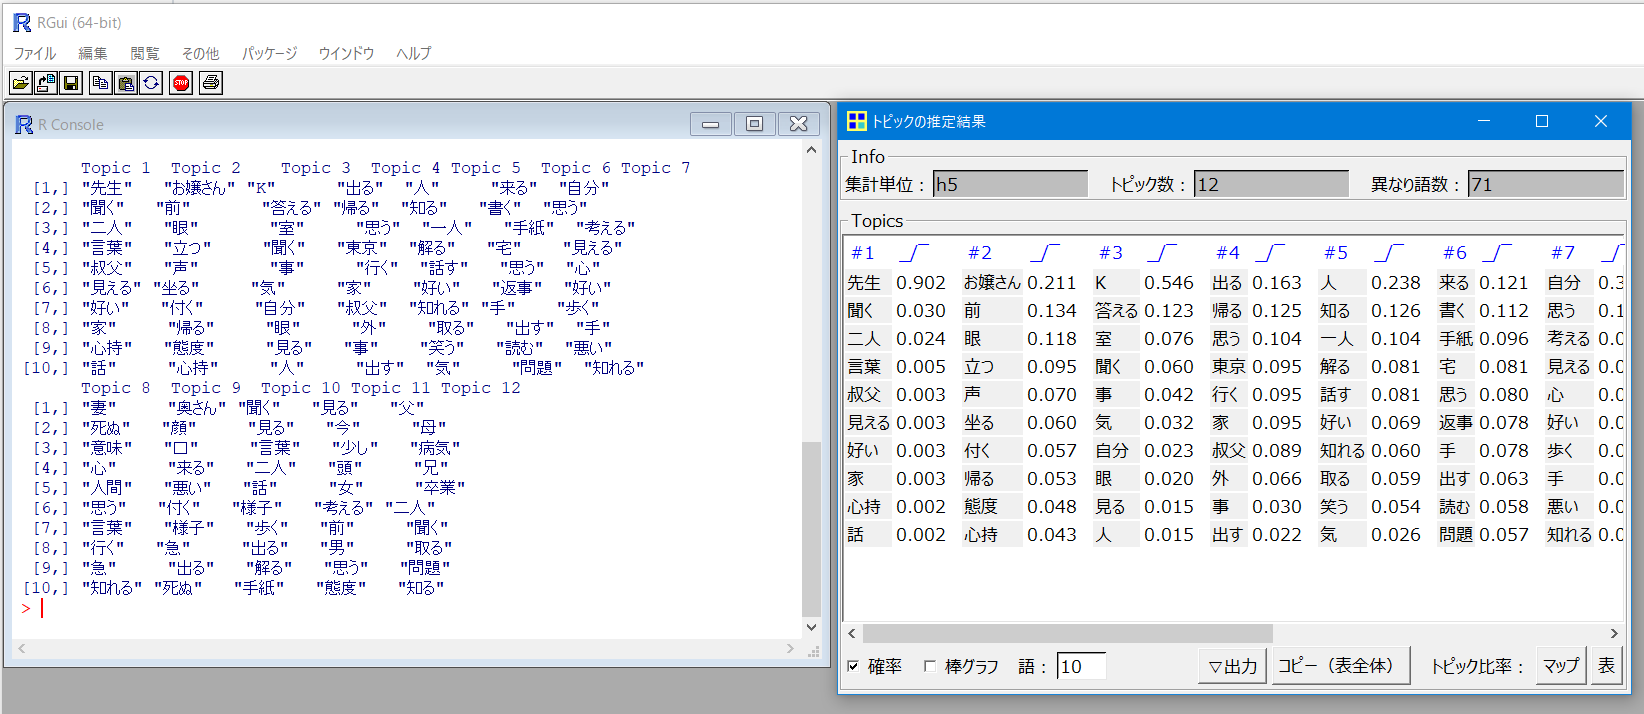Image resolution: width=1644 pixels, height=714 pixels.
Task: Click the Paste clipboard toolbar icon
Action: coord(125,83)
